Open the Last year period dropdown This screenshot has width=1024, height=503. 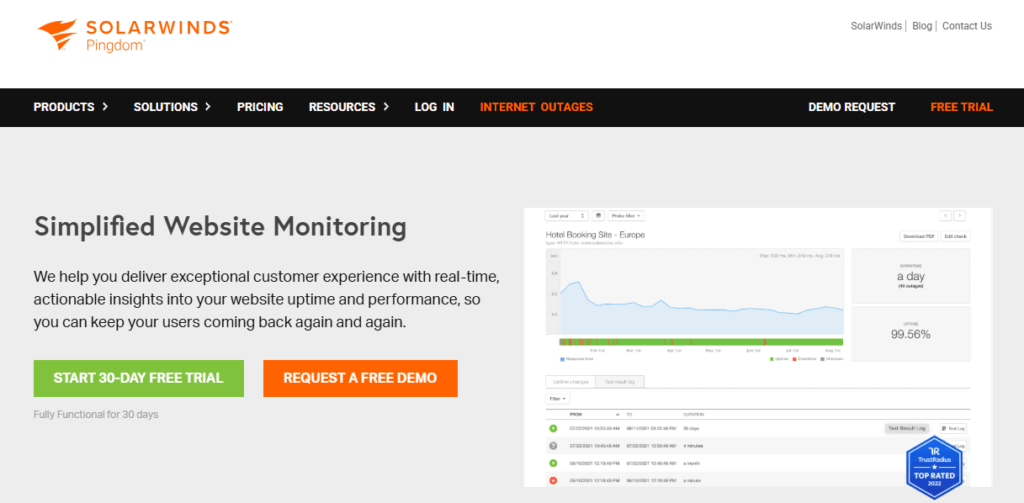point(566,216)
